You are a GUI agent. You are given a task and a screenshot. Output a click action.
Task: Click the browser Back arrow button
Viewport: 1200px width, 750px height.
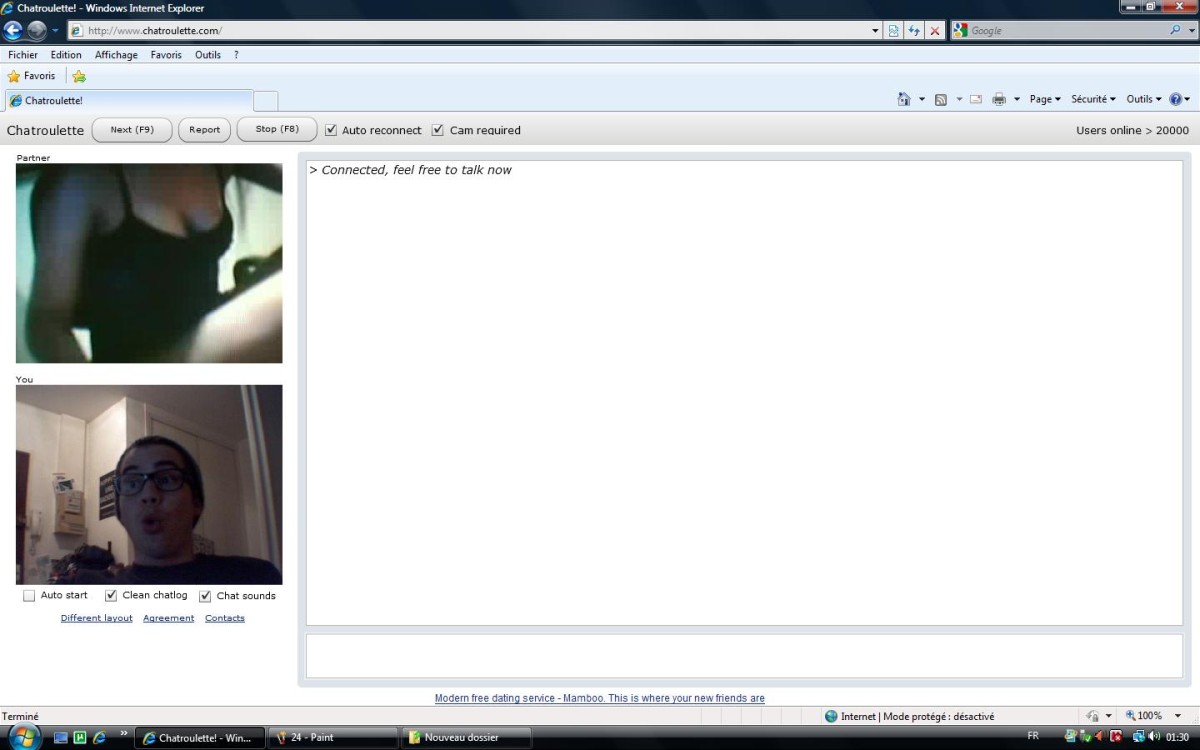[x=14, y=30]
